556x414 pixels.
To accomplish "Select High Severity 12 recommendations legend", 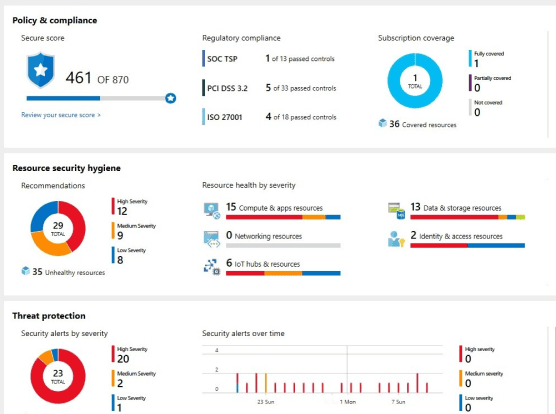I will click(x=130, y=207).
